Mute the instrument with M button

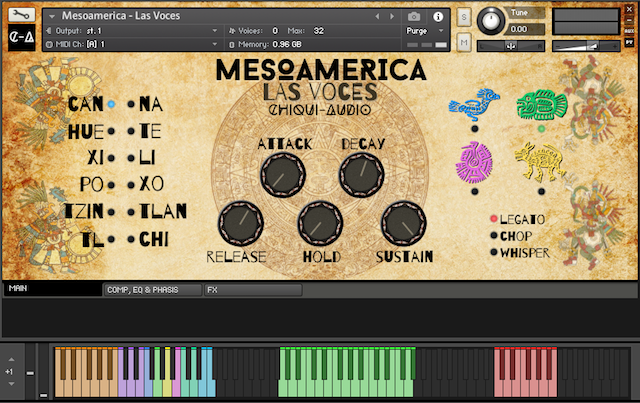(x=465, y=40)
